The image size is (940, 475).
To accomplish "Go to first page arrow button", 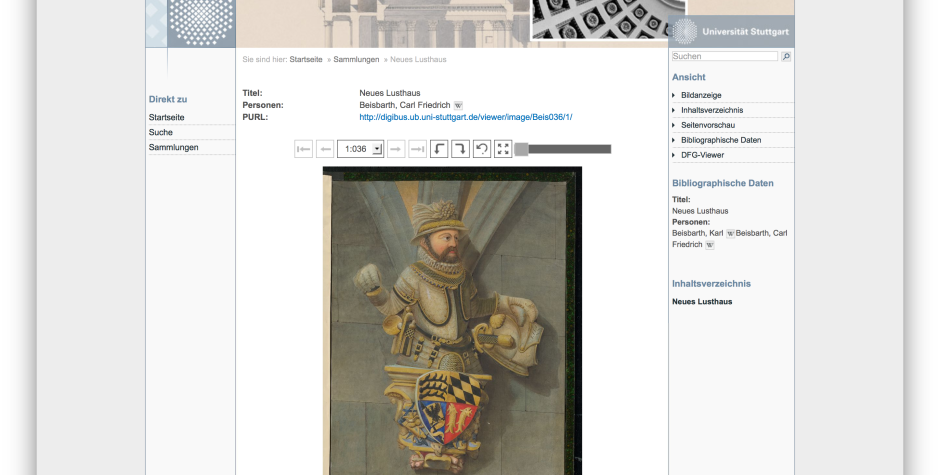I will 303,149.
